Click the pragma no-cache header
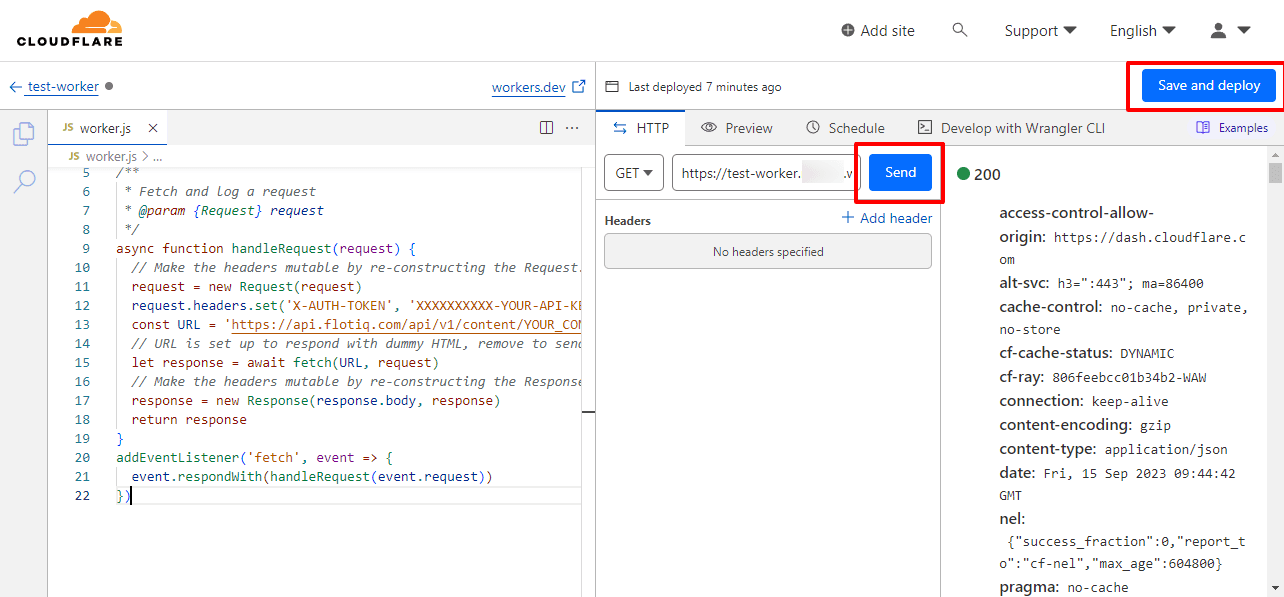 (x=1063, y=587)
